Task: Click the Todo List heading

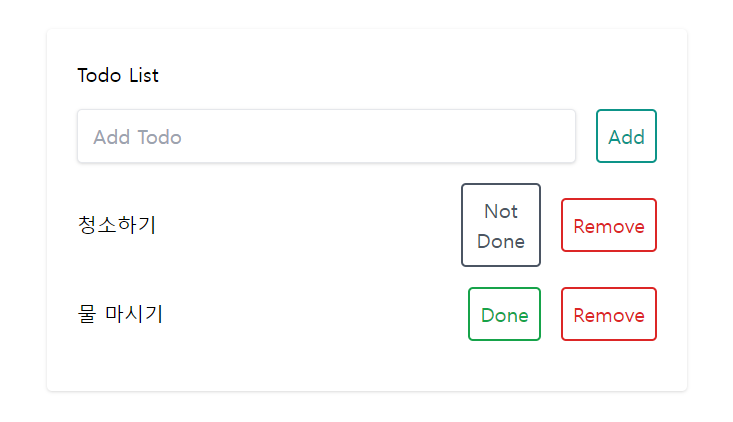Action: [118, 75]
